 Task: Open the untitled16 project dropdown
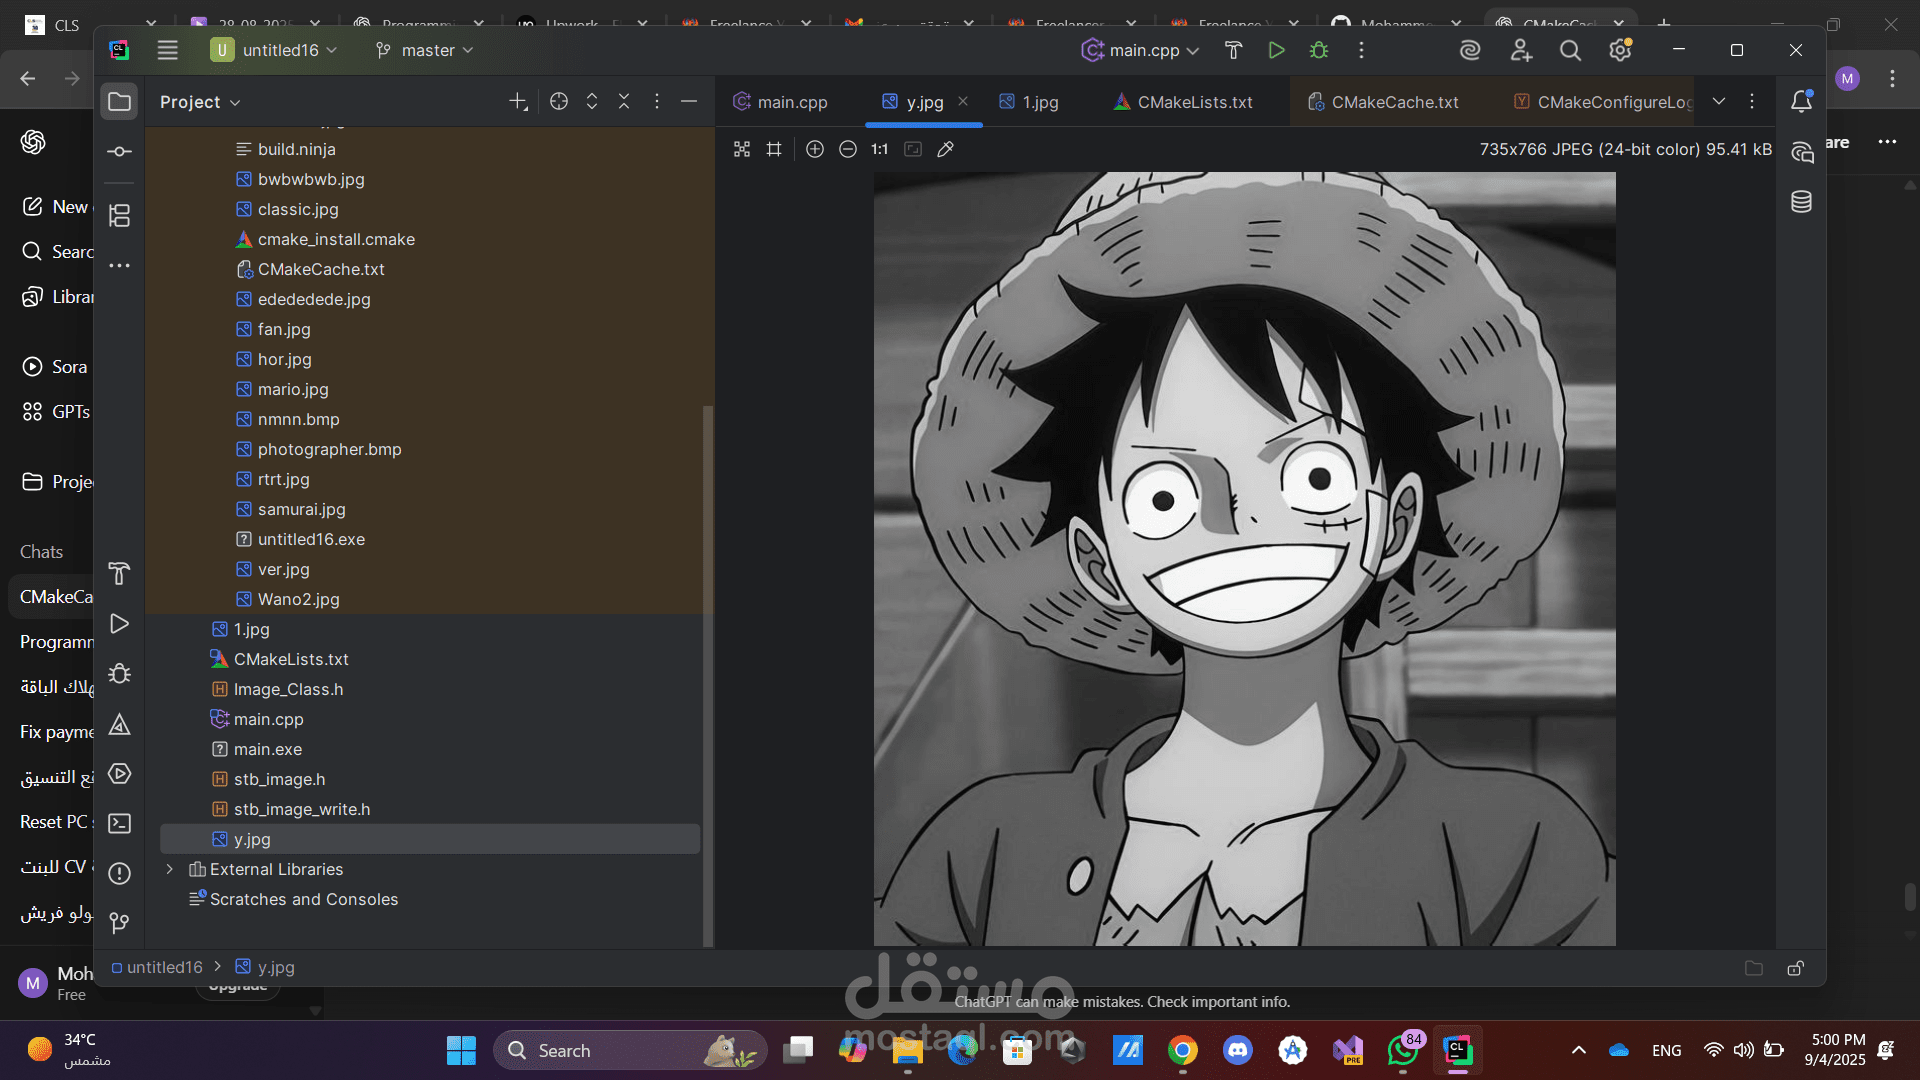pyautogui.click(x=274, y=50)
